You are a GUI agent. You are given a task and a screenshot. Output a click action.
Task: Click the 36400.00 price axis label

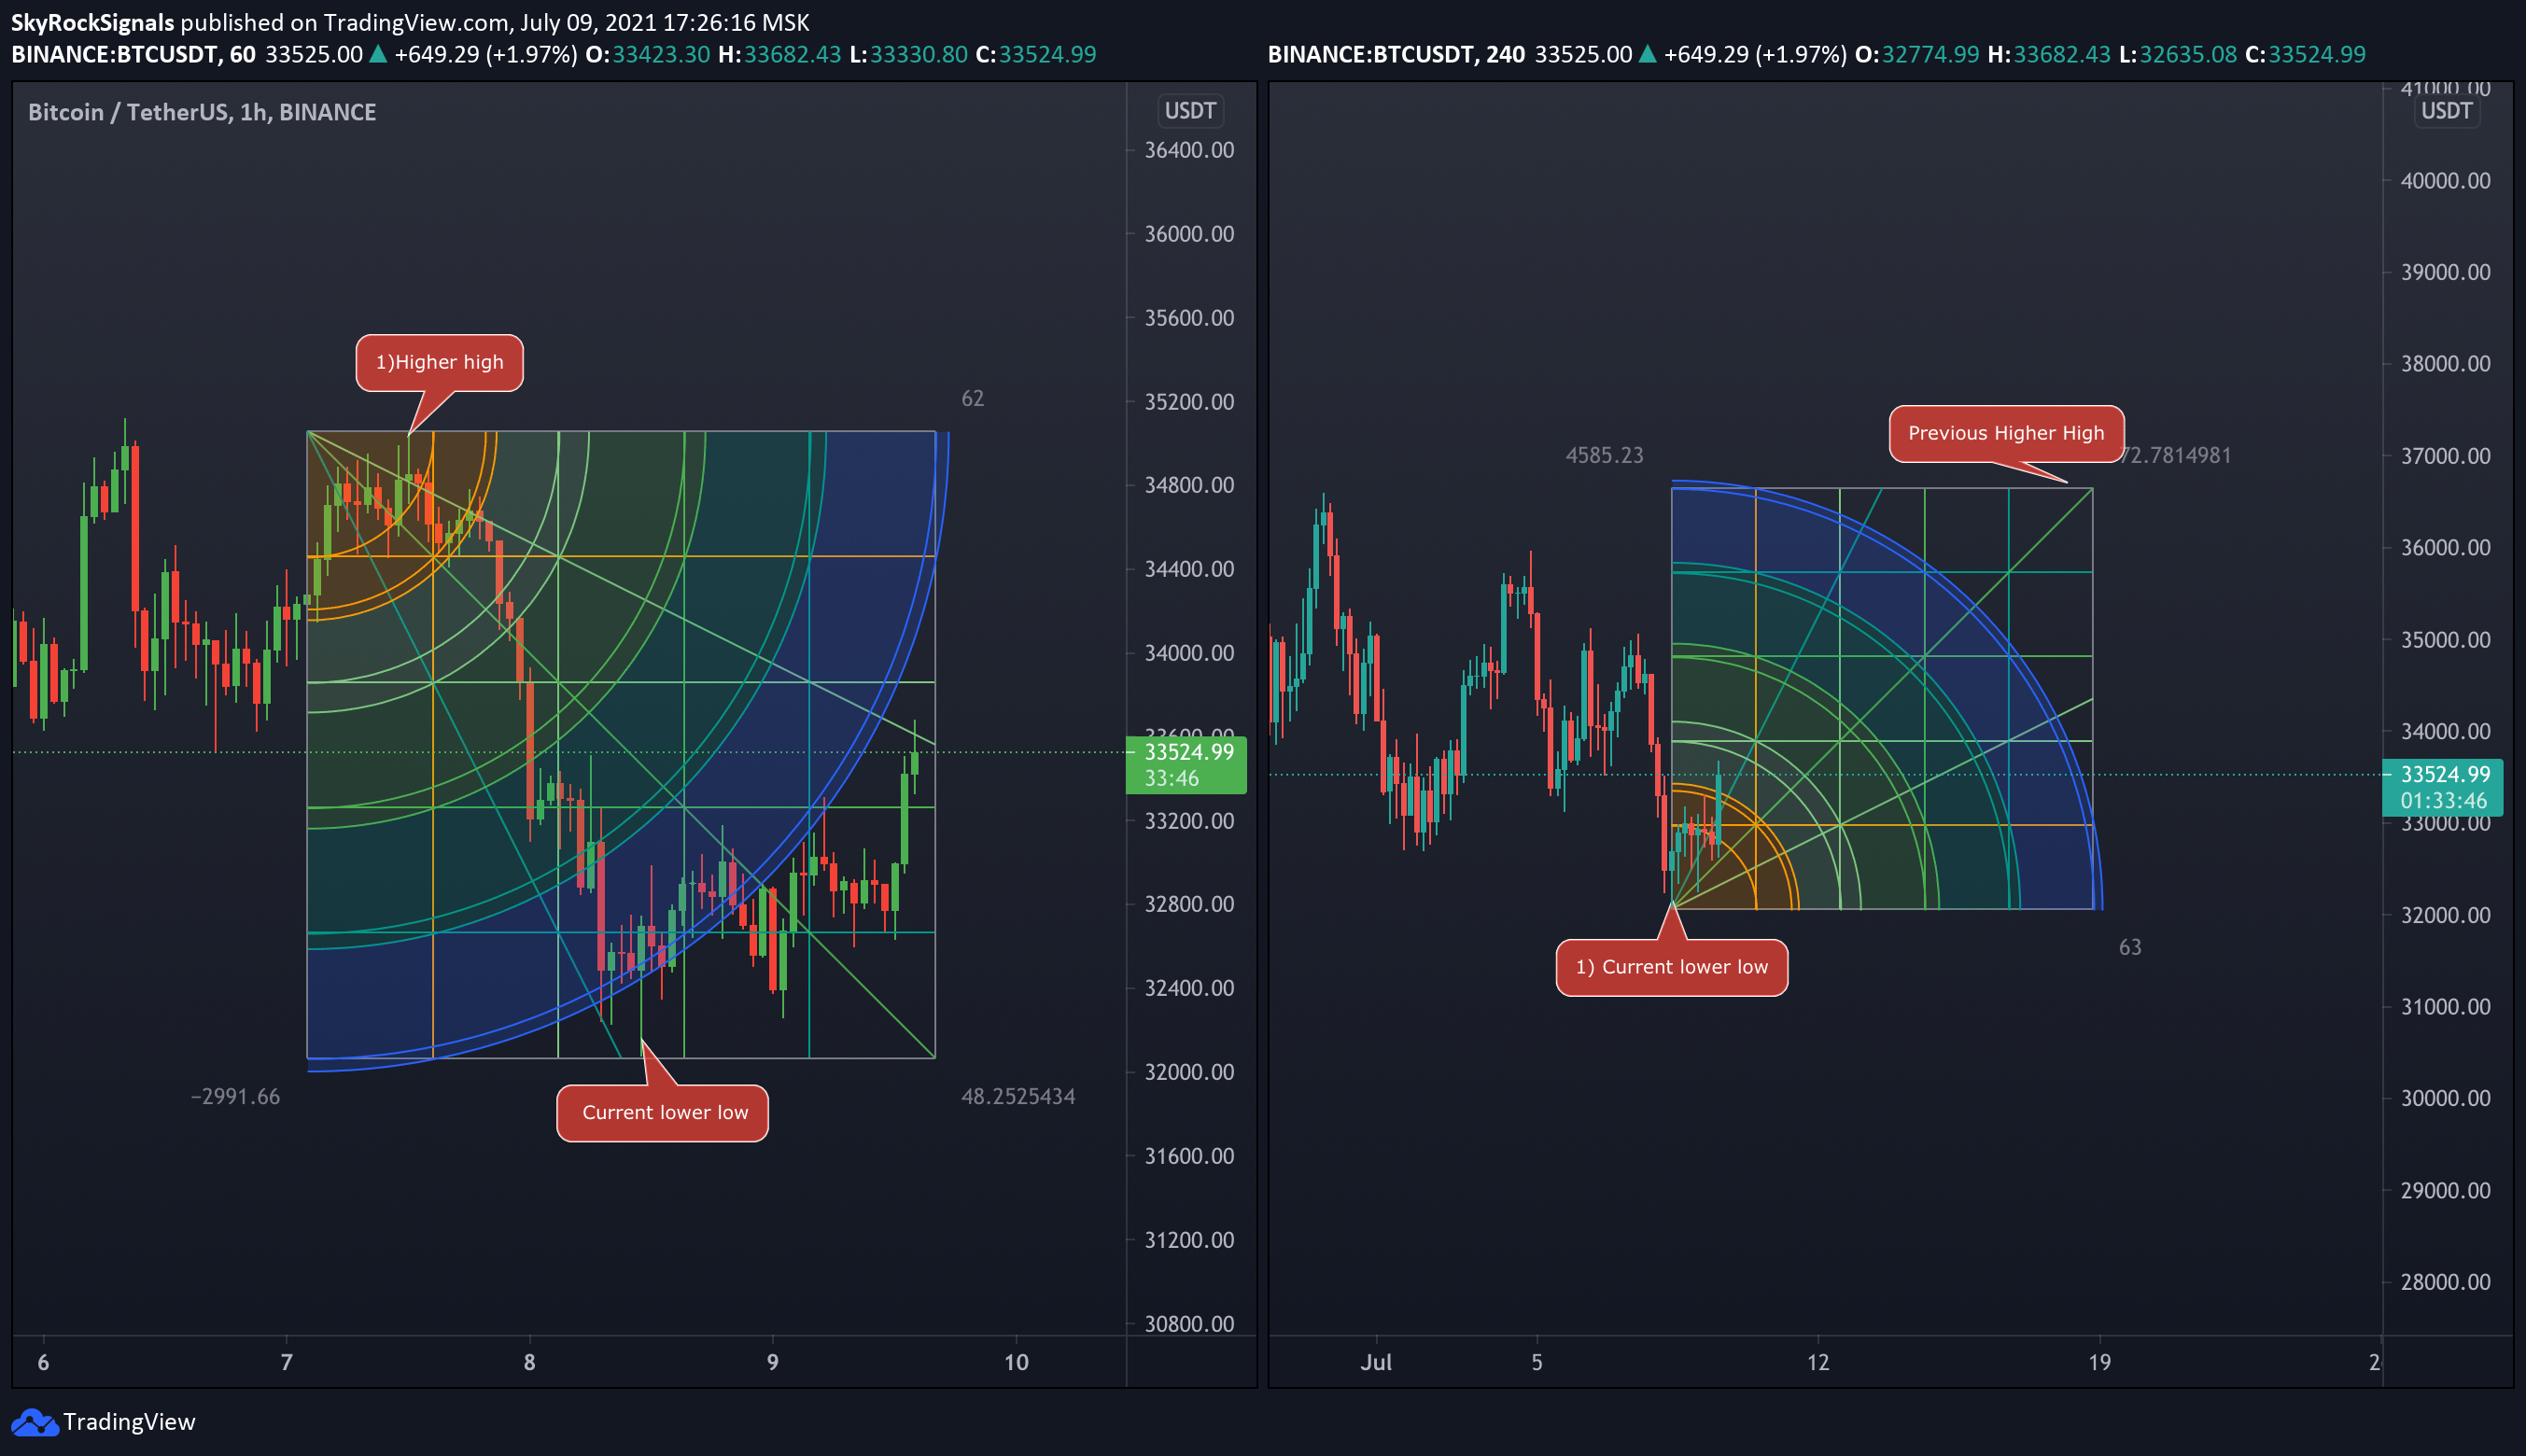click(x=1189, y=150)
